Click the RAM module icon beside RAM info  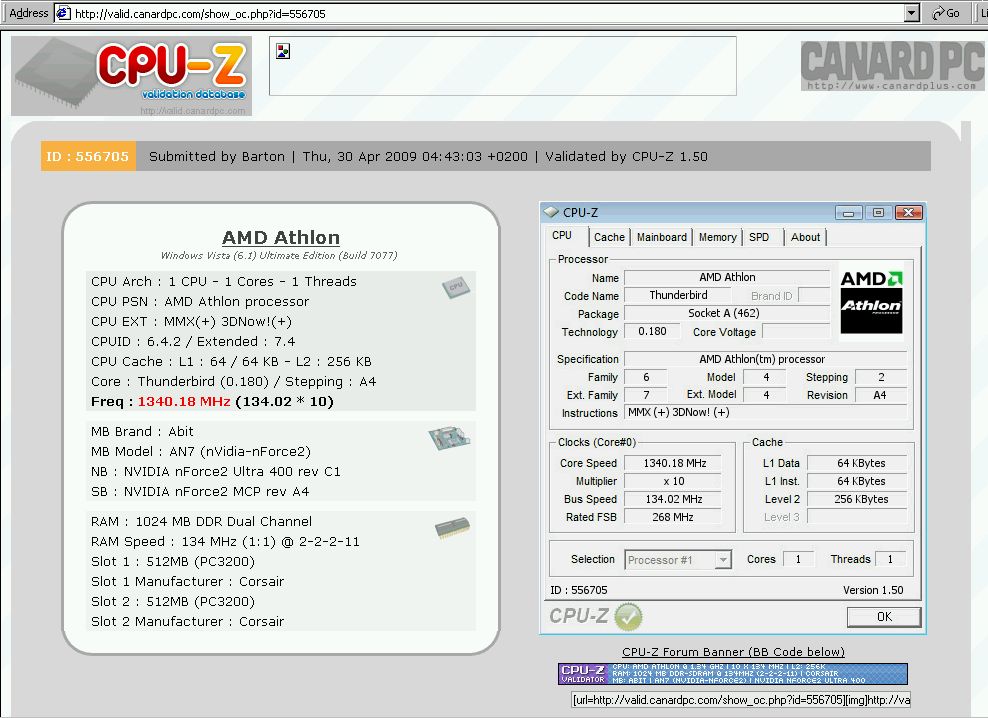pyautogui.click(x=452, y=528)
